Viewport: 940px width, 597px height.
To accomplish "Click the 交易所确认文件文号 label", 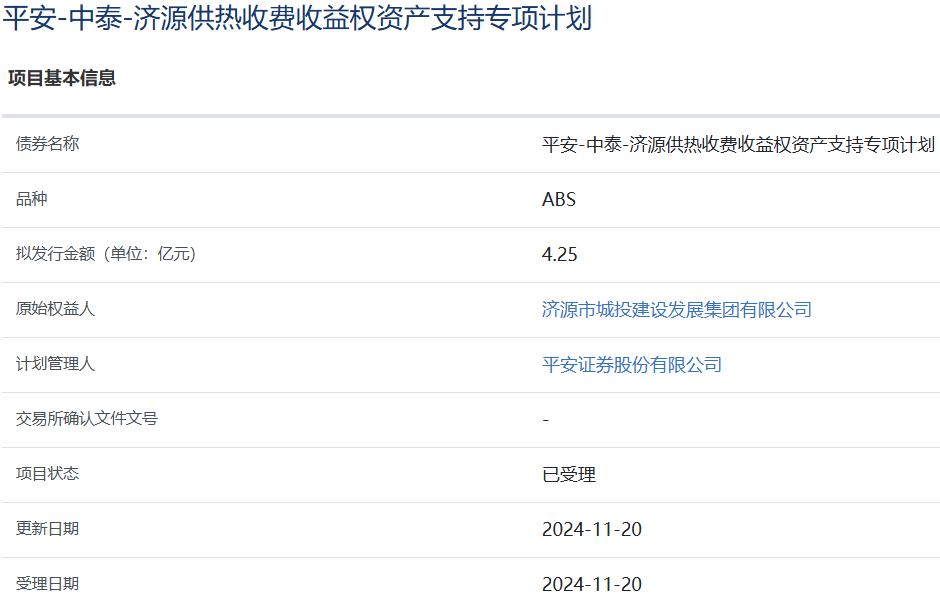I will (x=86, y=419).
